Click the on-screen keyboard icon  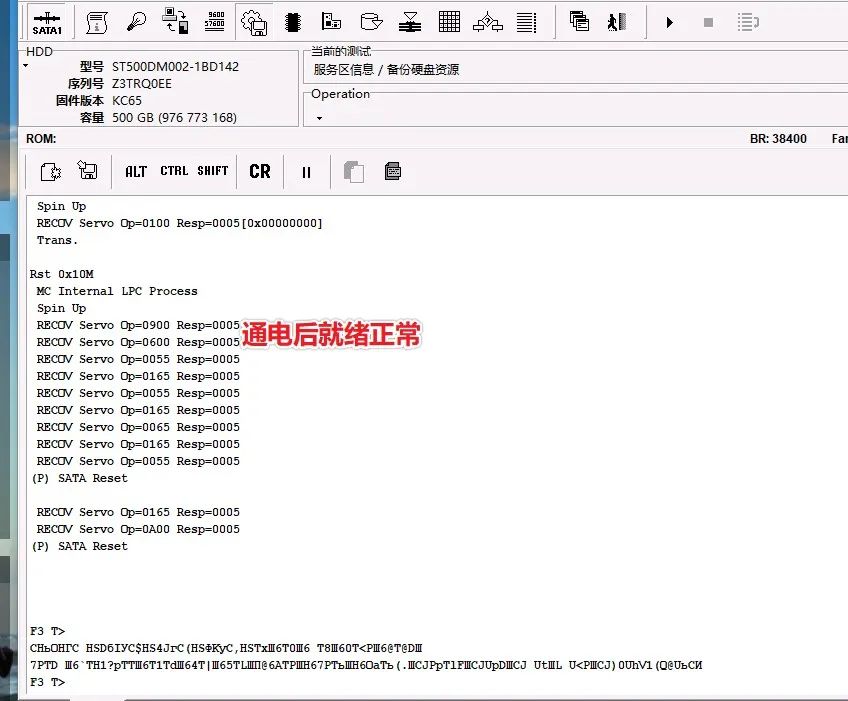(x=393, y=171)
